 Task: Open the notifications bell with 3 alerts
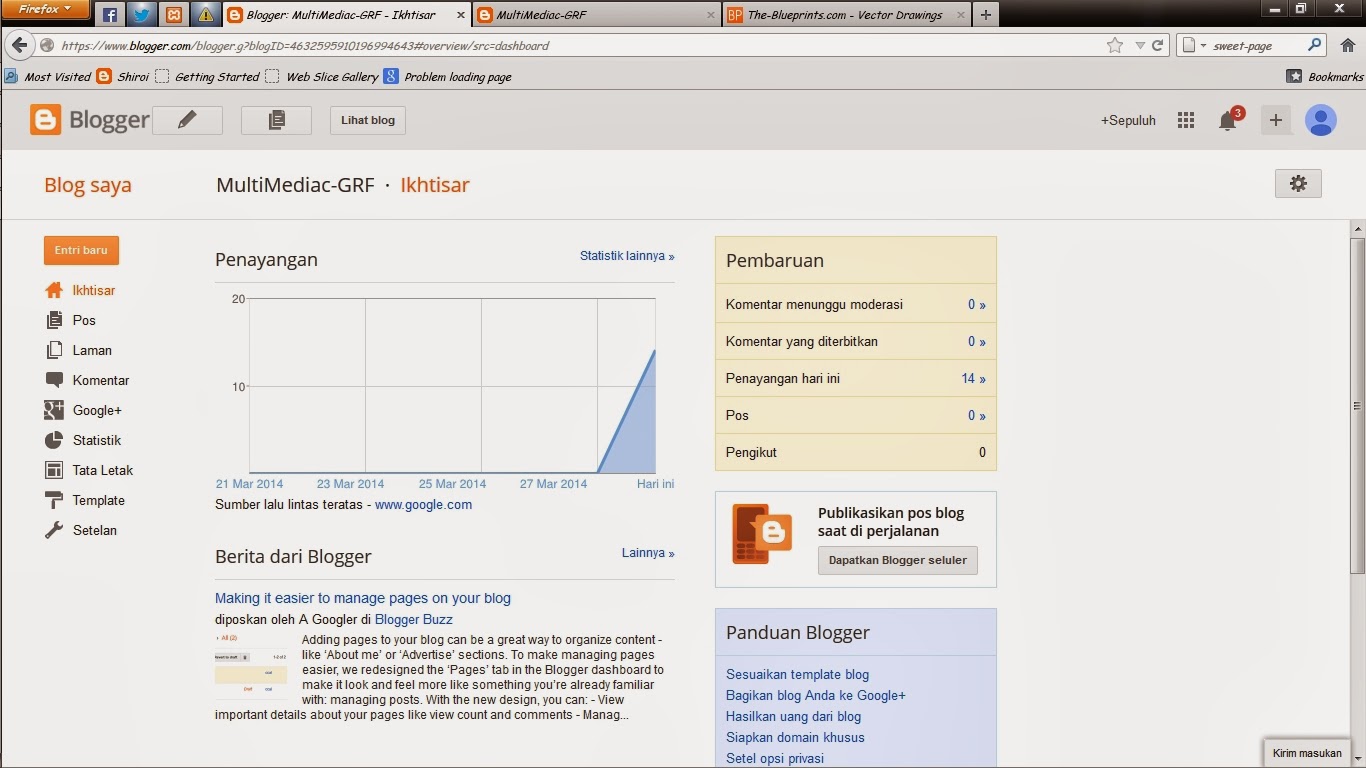(1228, 120)
